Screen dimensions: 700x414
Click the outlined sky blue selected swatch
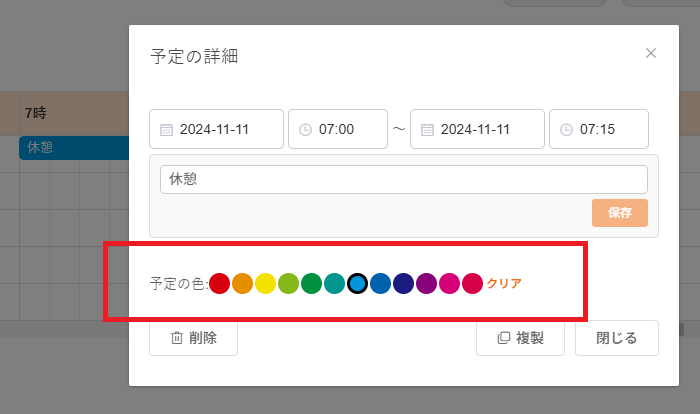(x=358, y=283)
